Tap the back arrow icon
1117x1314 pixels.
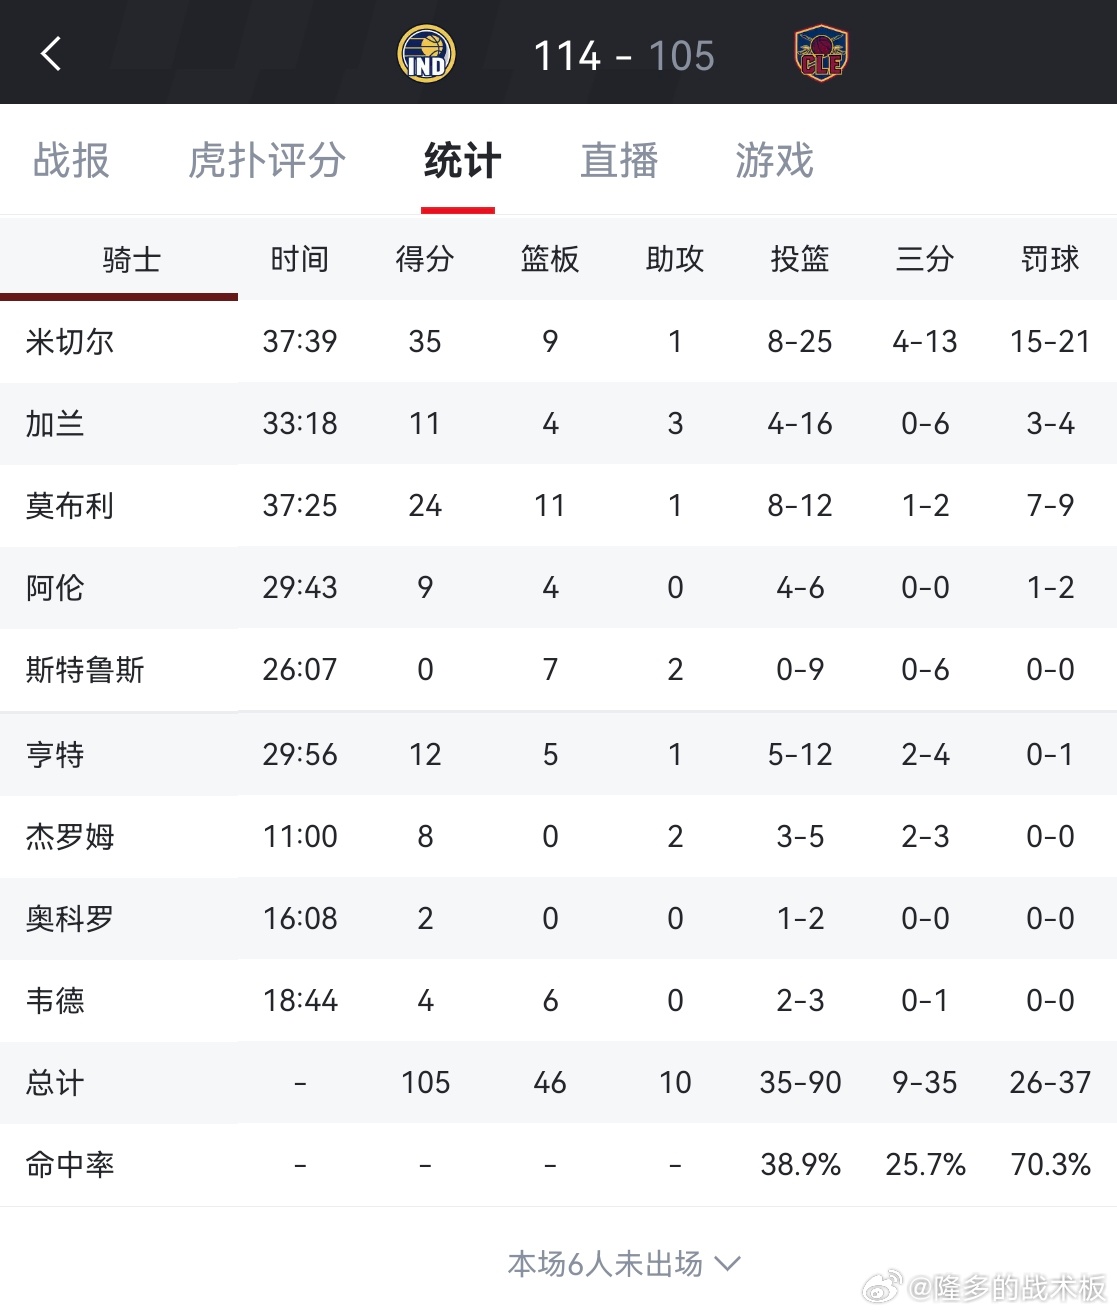[x=51, y=54]
